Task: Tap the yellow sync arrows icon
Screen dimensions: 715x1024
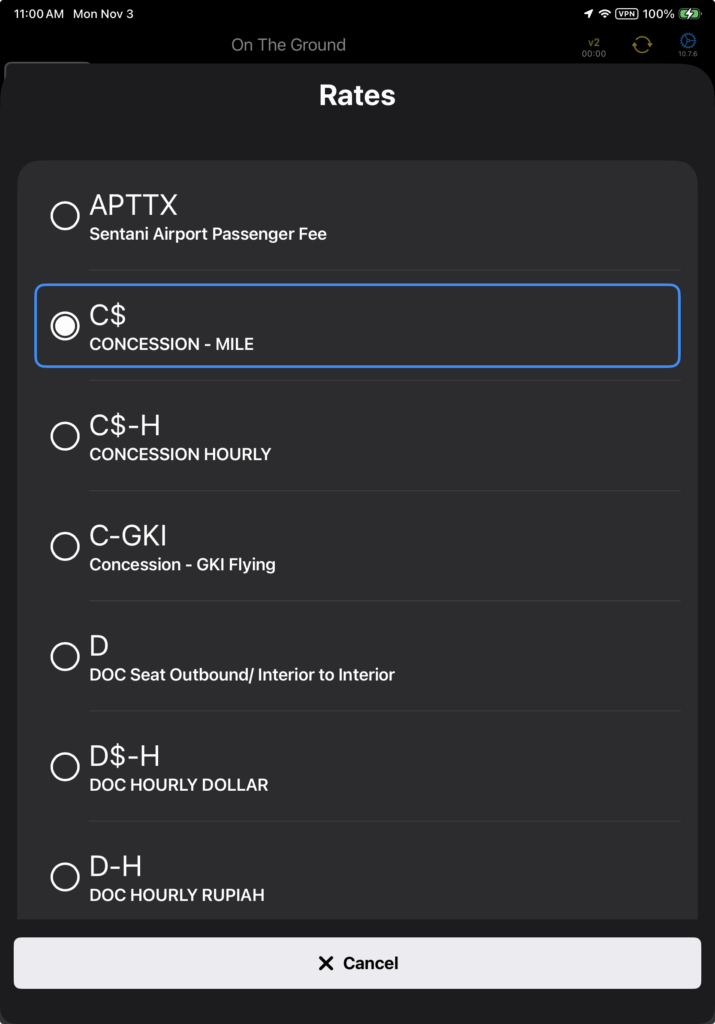Action: pyautogui.click(x=642, y=45)
